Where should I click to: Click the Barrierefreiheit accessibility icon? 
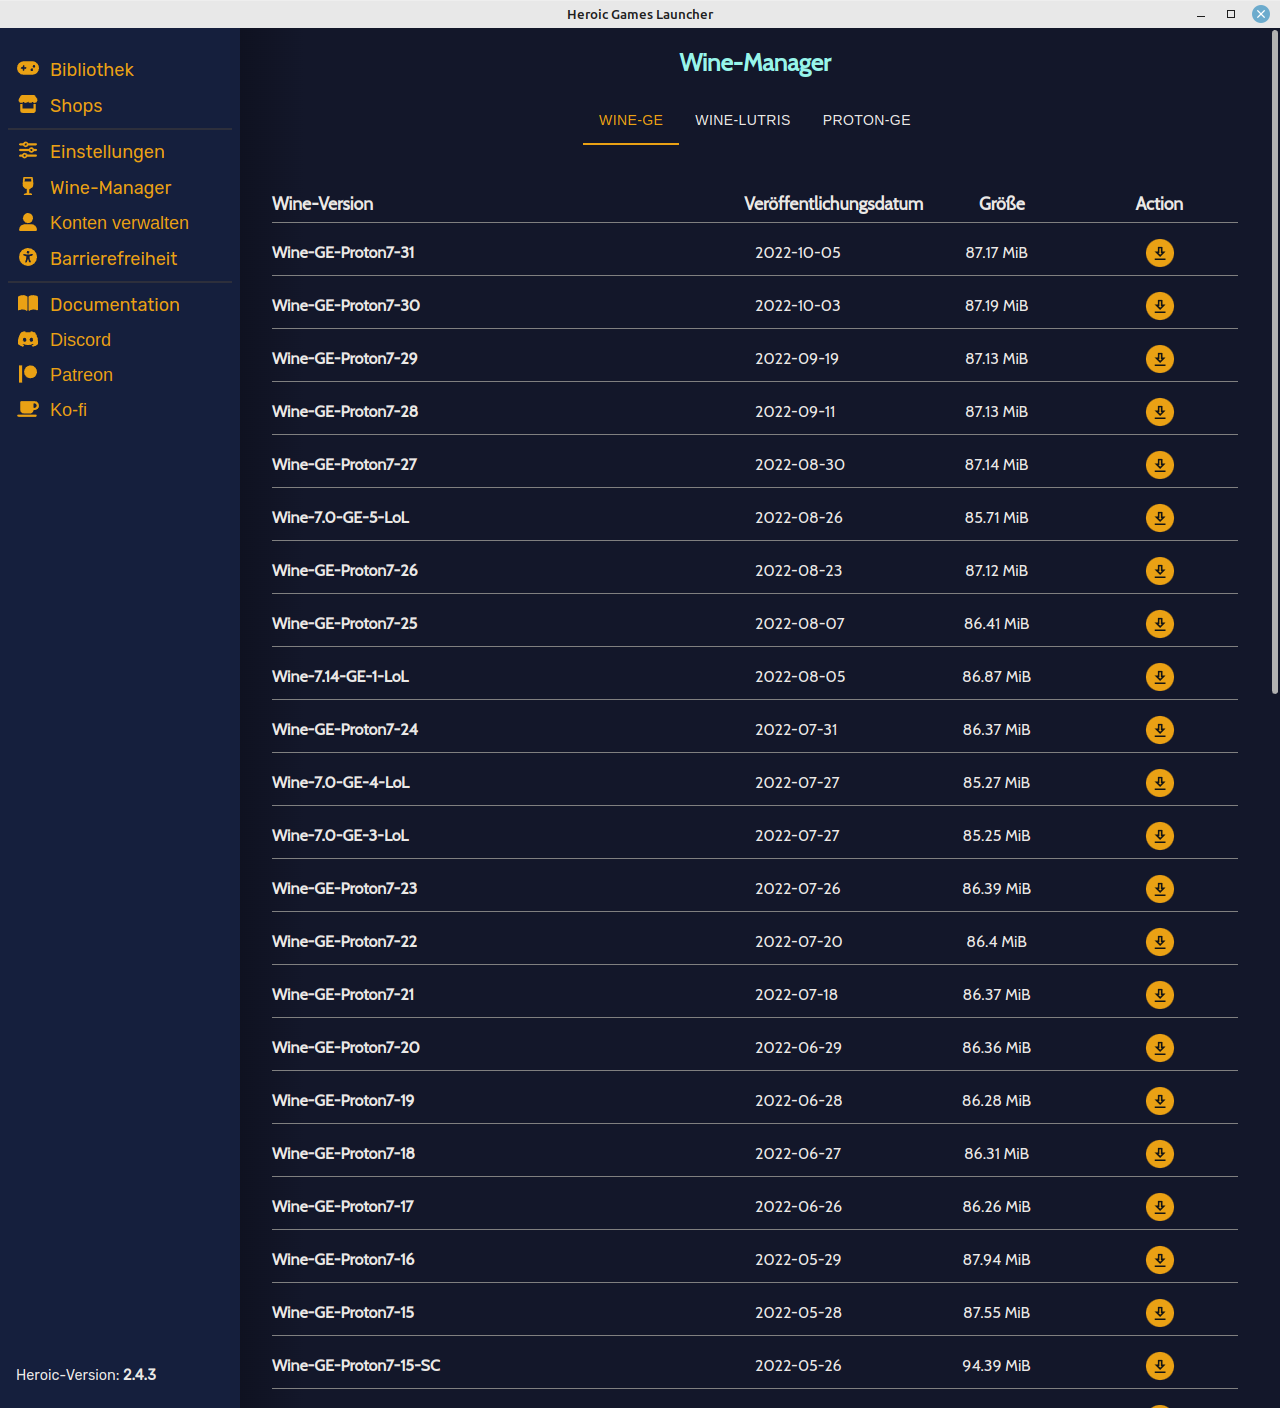(x=28, y=257)
